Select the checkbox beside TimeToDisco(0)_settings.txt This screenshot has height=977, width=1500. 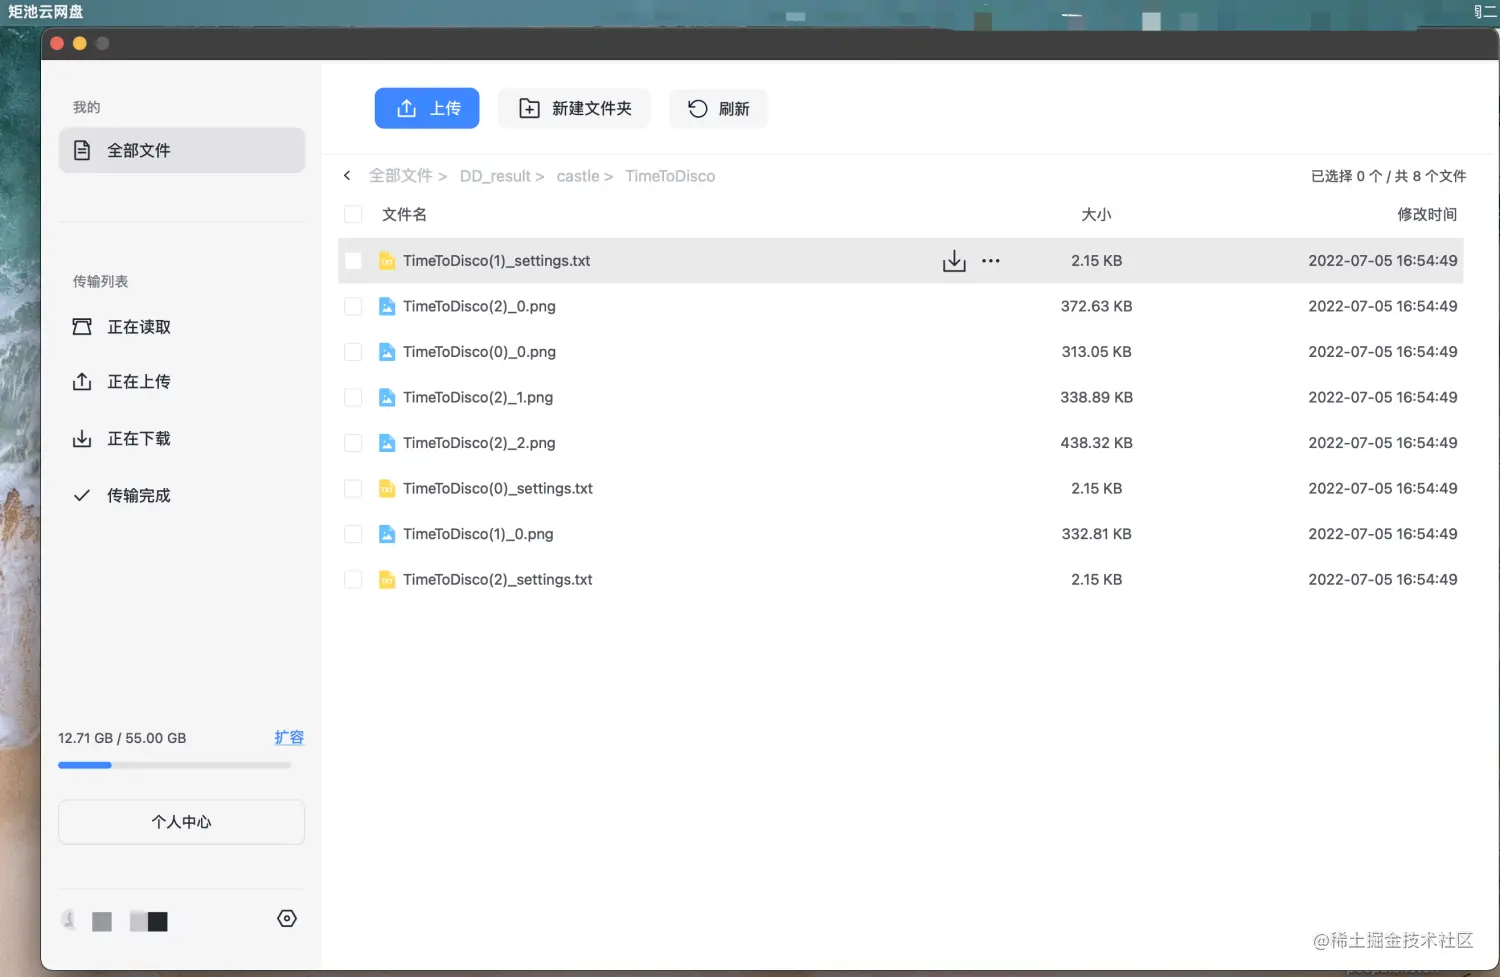[x=353, y=488]
